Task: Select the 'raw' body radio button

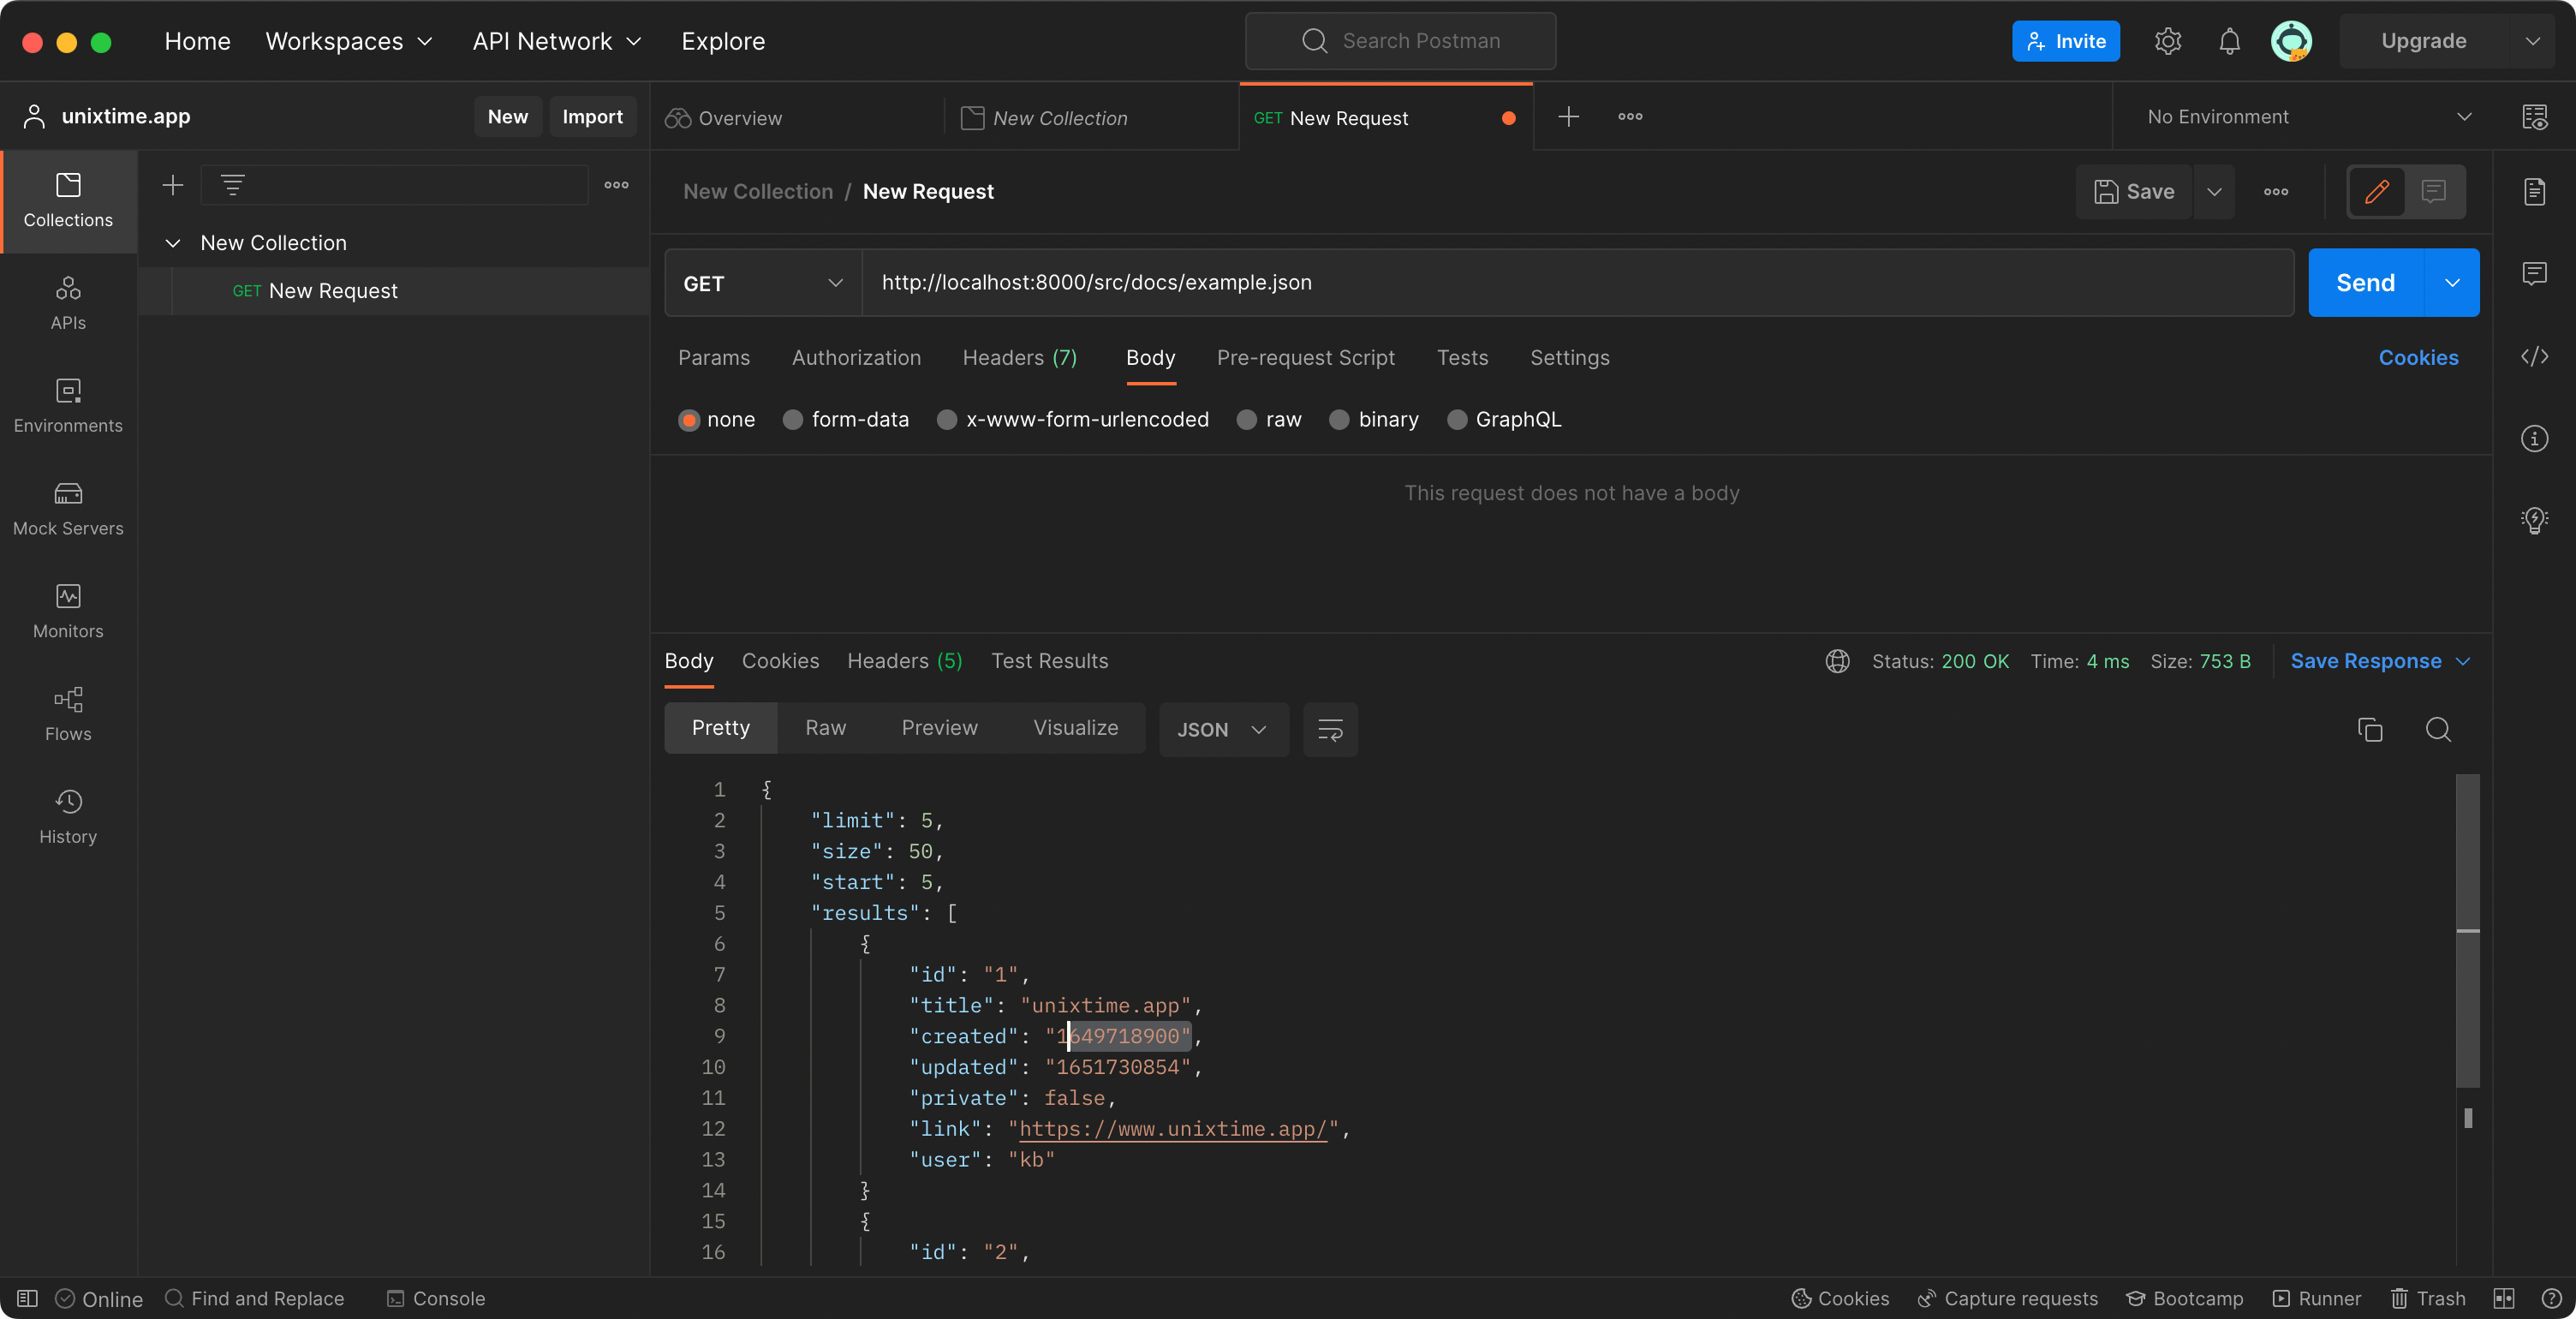Action: (1248, 419)
